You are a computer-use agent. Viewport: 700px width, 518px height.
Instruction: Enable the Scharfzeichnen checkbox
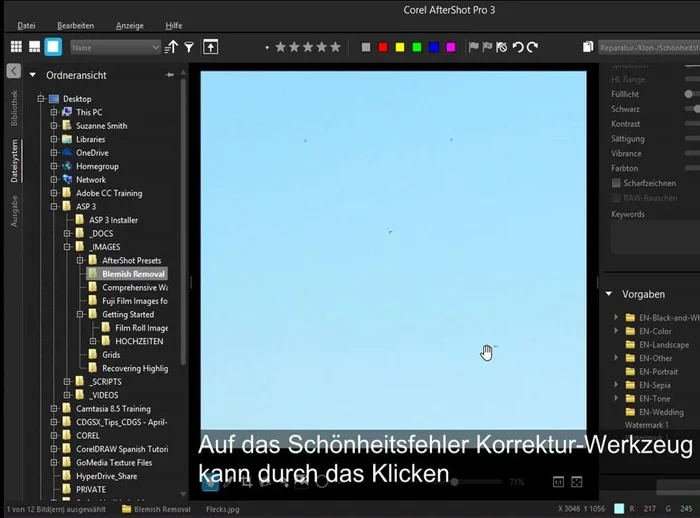(616, 183)
